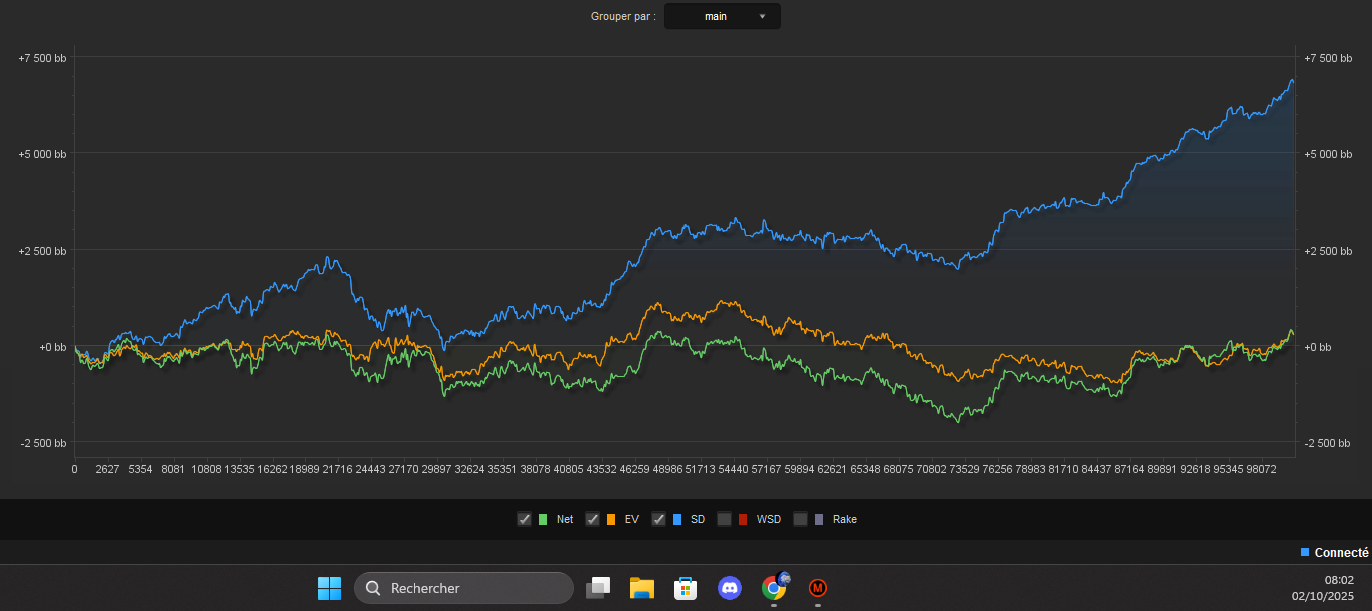Enable the WSD line checkbox
The width and height of the screenshot is (1372, 611).
point(725,519)
